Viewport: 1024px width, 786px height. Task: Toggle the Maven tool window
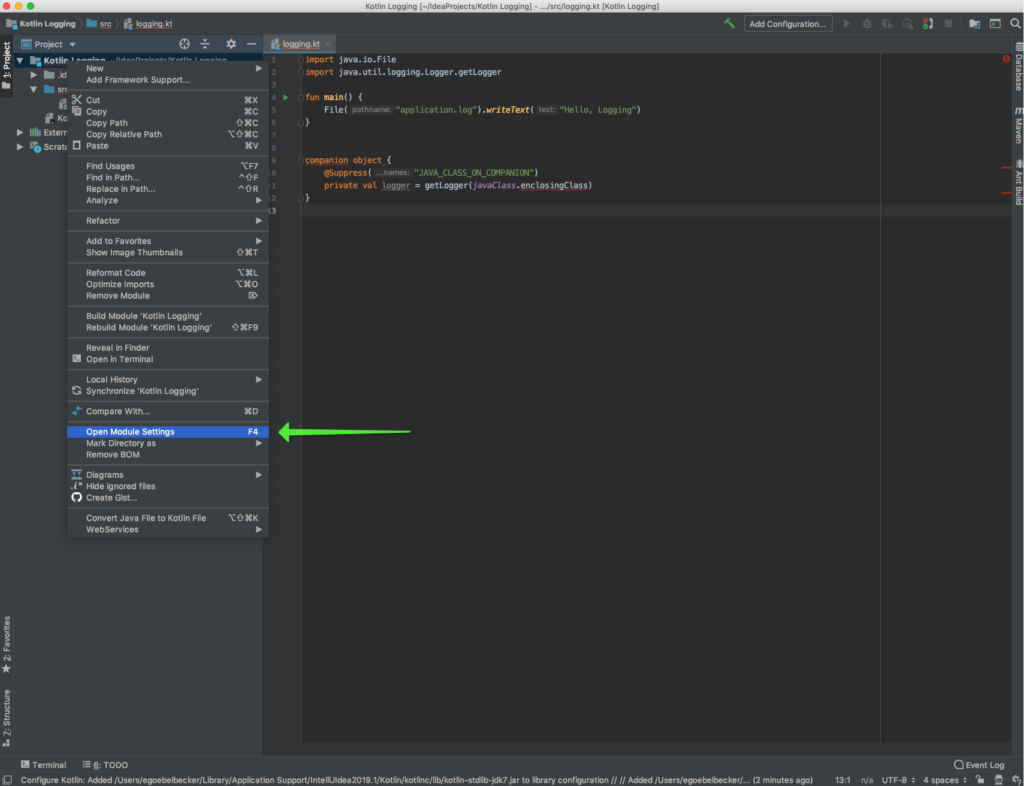click(1018, 125)
